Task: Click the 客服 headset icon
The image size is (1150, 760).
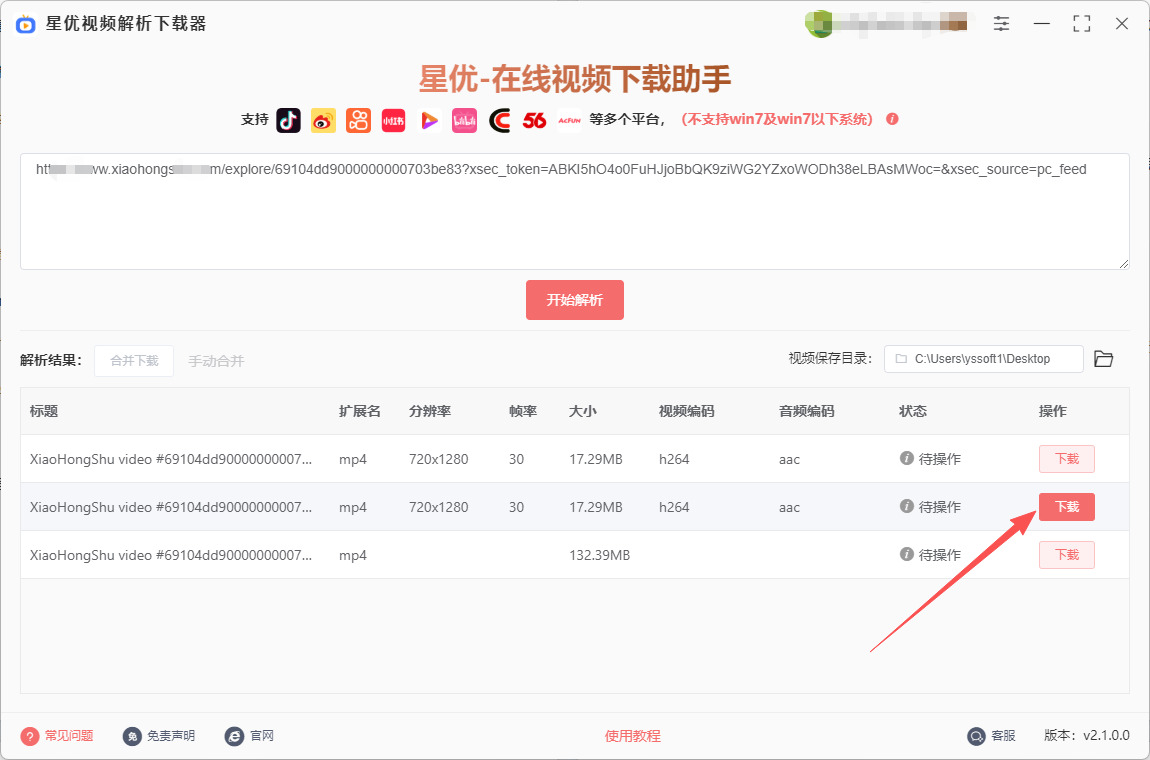Action: pyautogui.click(x=976, y=736)
